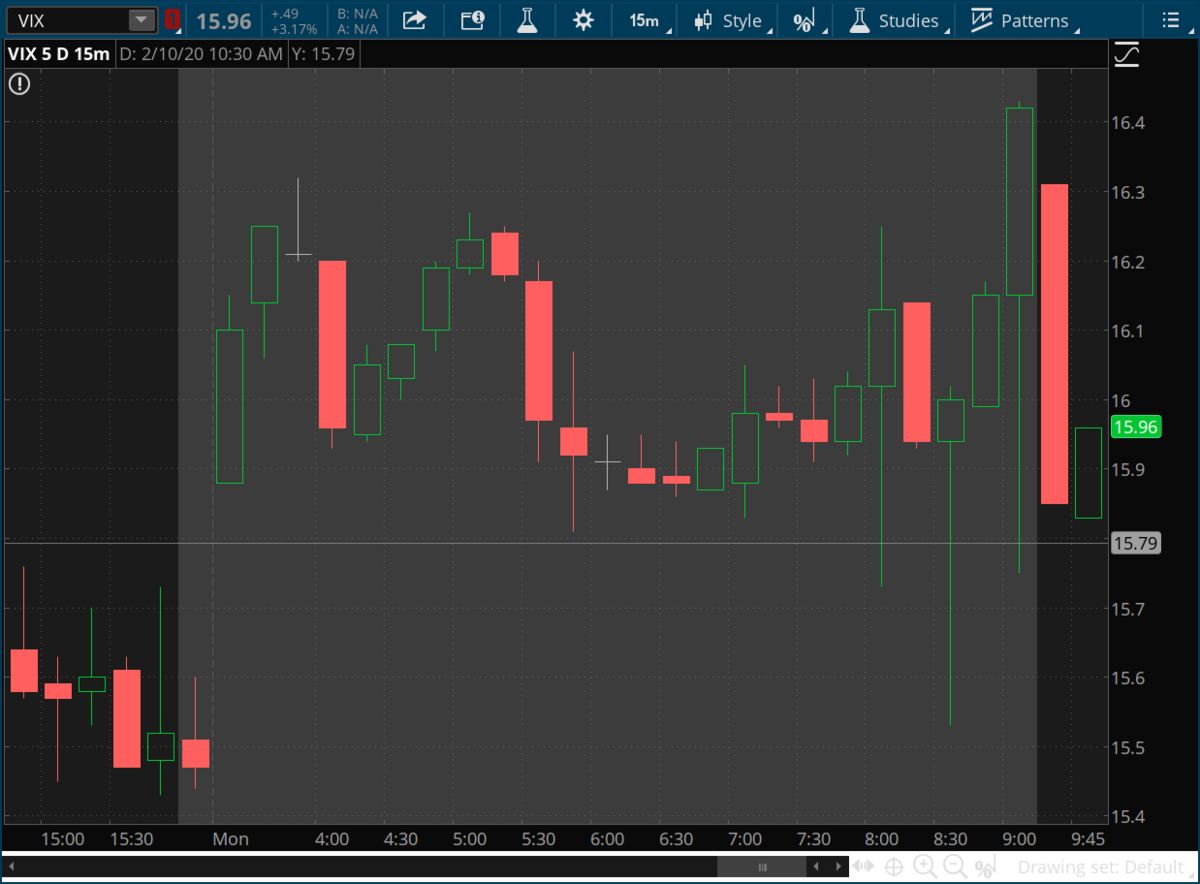This screenshot has height=884, width=1200.
Task: Click the 15.6 price axis label
Action: click(1130, 678)
